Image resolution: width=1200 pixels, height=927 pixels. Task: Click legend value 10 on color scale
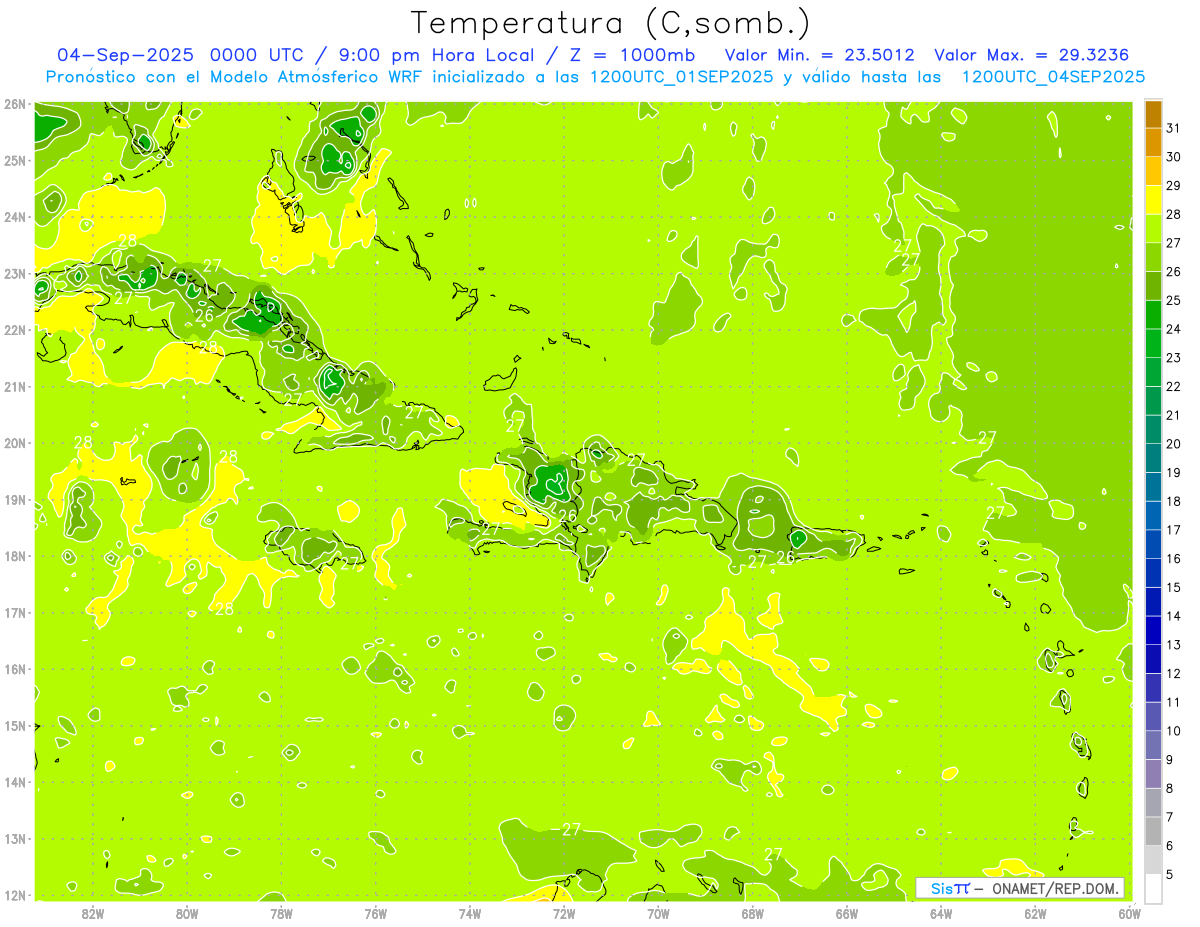(1174, 731)
